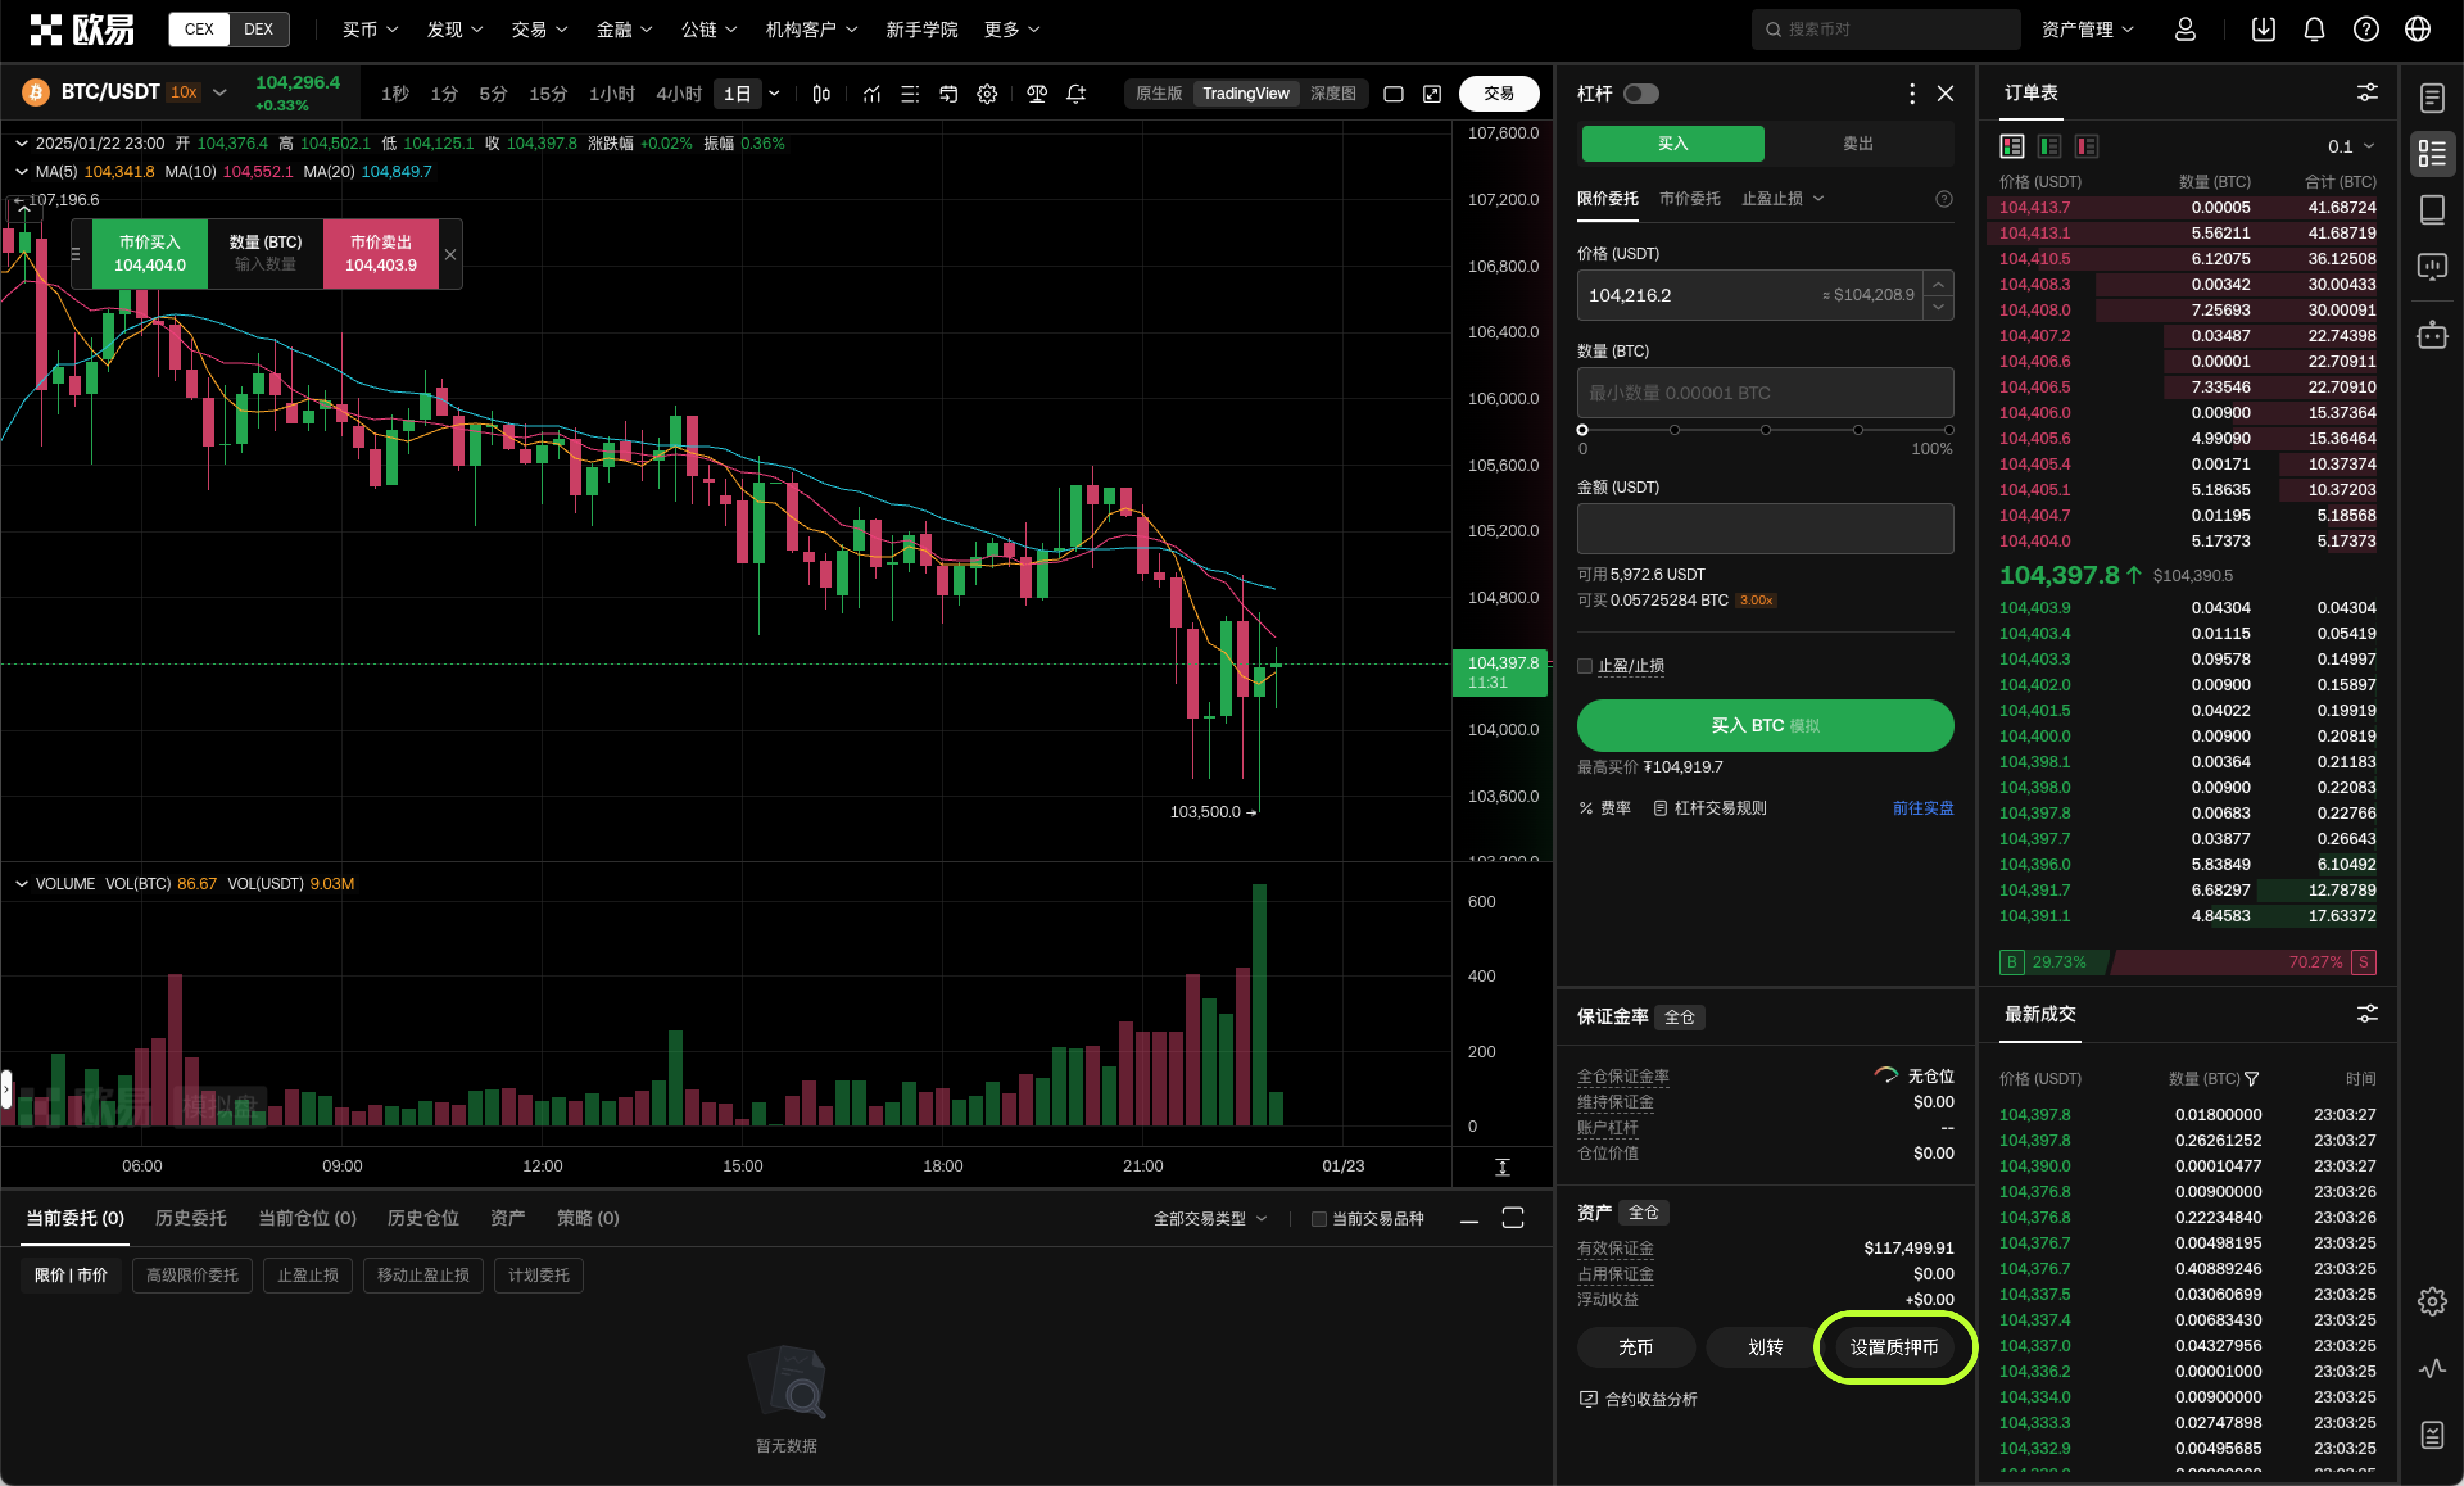Open indicator icon on the chart toolbar
Viewport: 2464px width, 1486px height.
coord(871,94)
